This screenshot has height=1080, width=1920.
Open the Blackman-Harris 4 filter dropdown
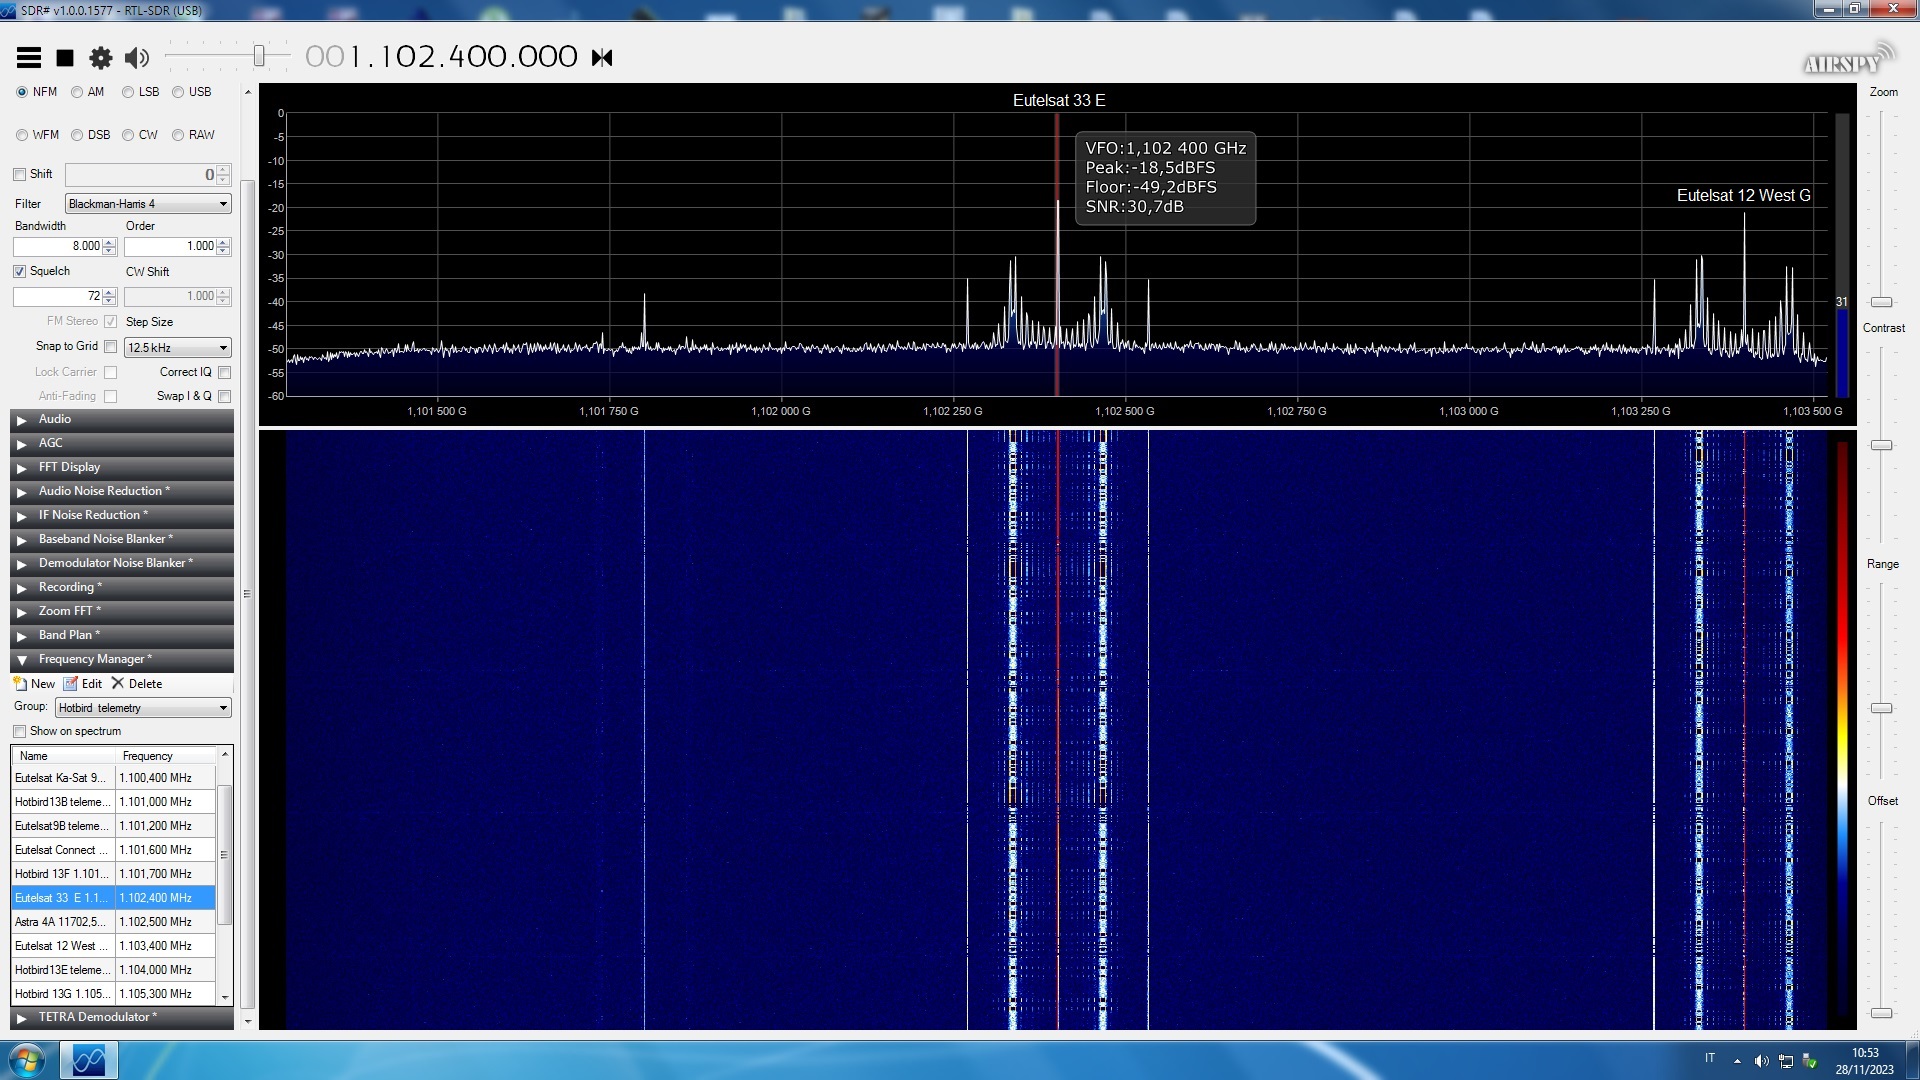point(148,204)
